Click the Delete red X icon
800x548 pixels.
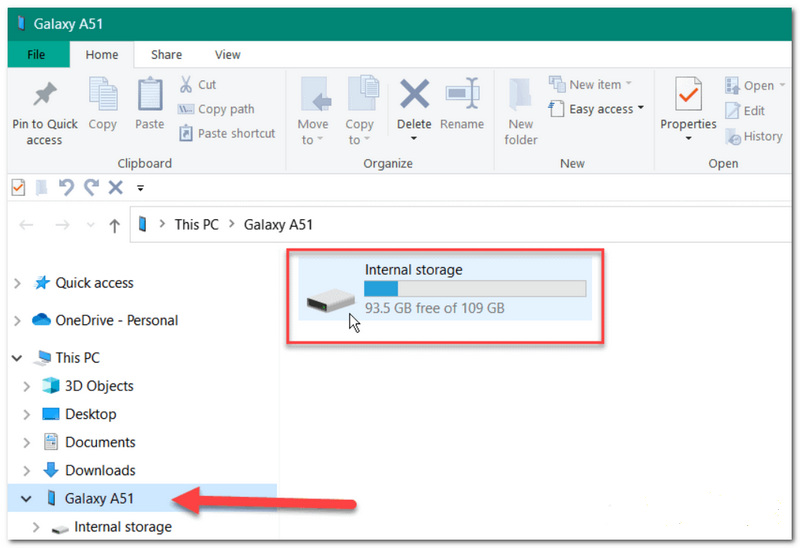414,94
